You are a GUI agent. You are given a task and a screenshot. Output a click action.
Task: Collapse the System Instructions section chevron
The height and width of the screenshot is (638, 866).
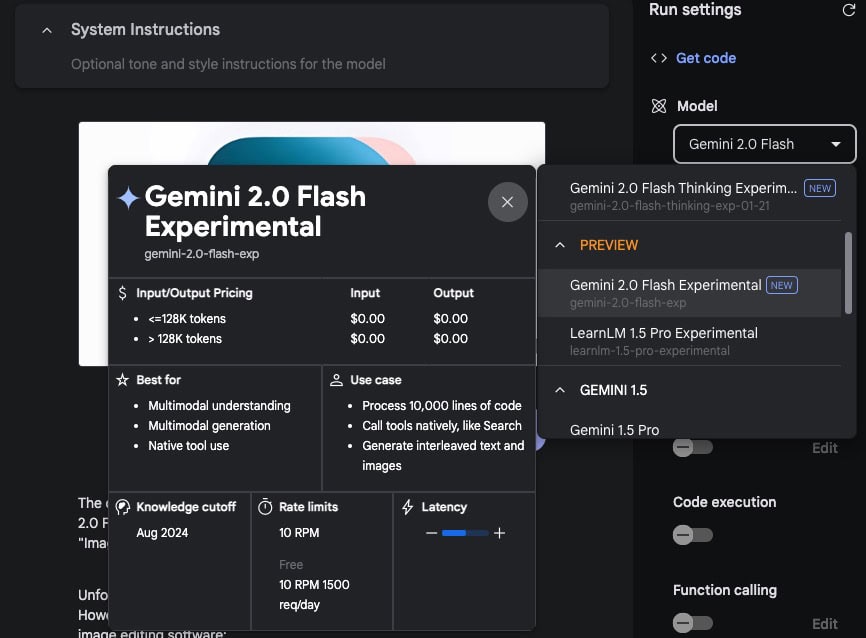pyautogui.click(x=47, y=30)
